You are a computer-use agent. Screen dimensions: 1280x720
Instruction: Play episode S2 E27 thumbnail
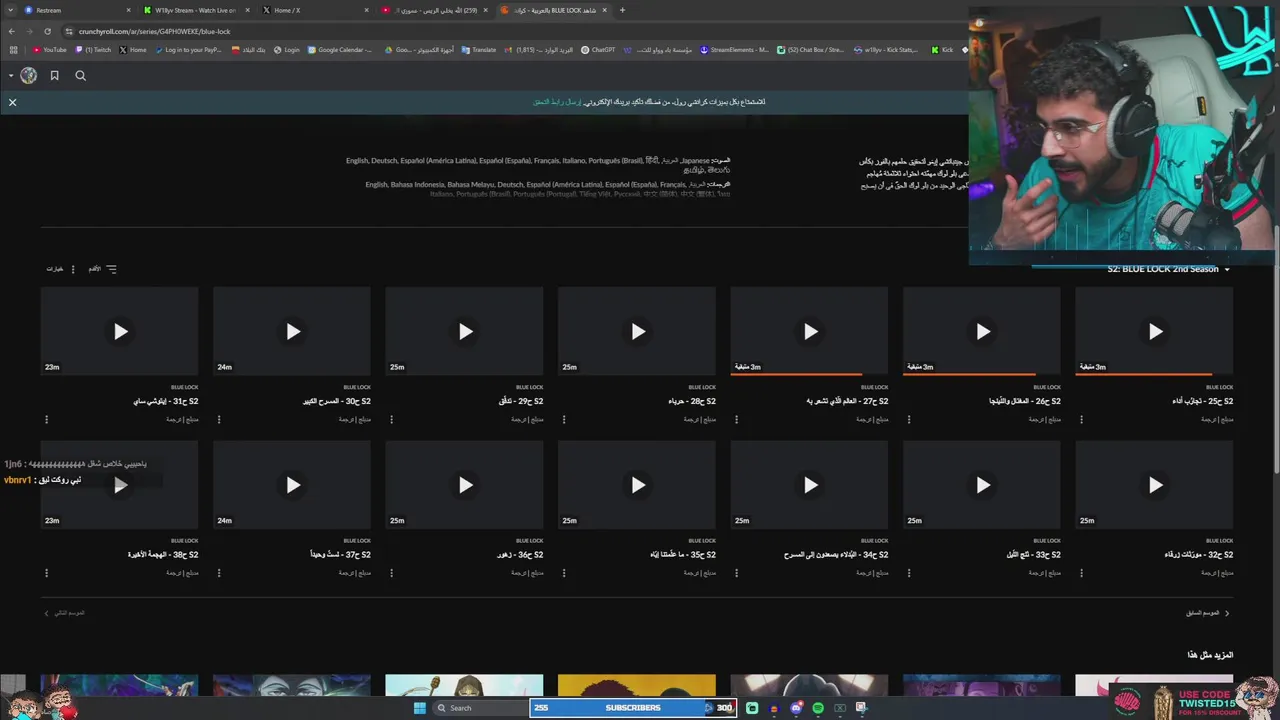point(810,331)
